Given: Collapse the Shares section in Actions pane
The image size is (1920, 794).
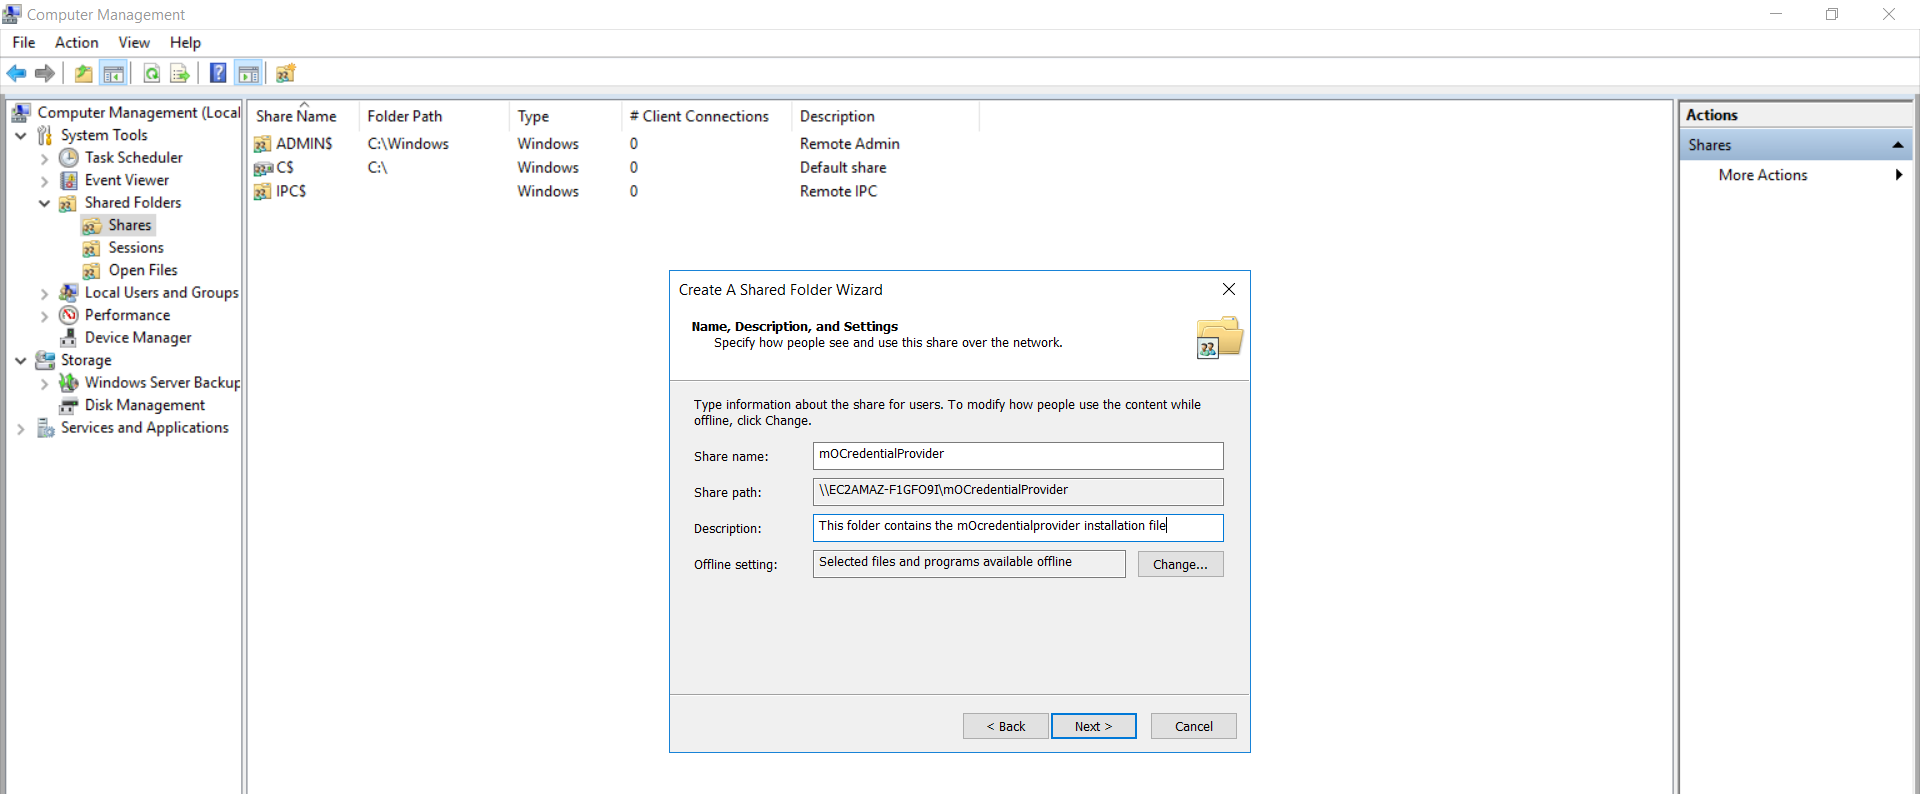Looking at the screenshot, I should (1897, 145).
